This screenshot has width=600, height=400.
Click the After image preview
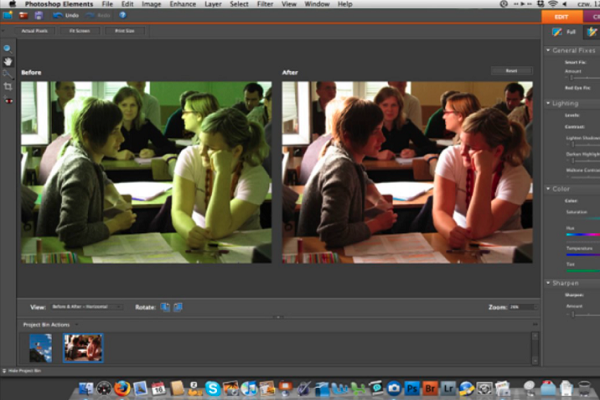(x=407, y=172)
